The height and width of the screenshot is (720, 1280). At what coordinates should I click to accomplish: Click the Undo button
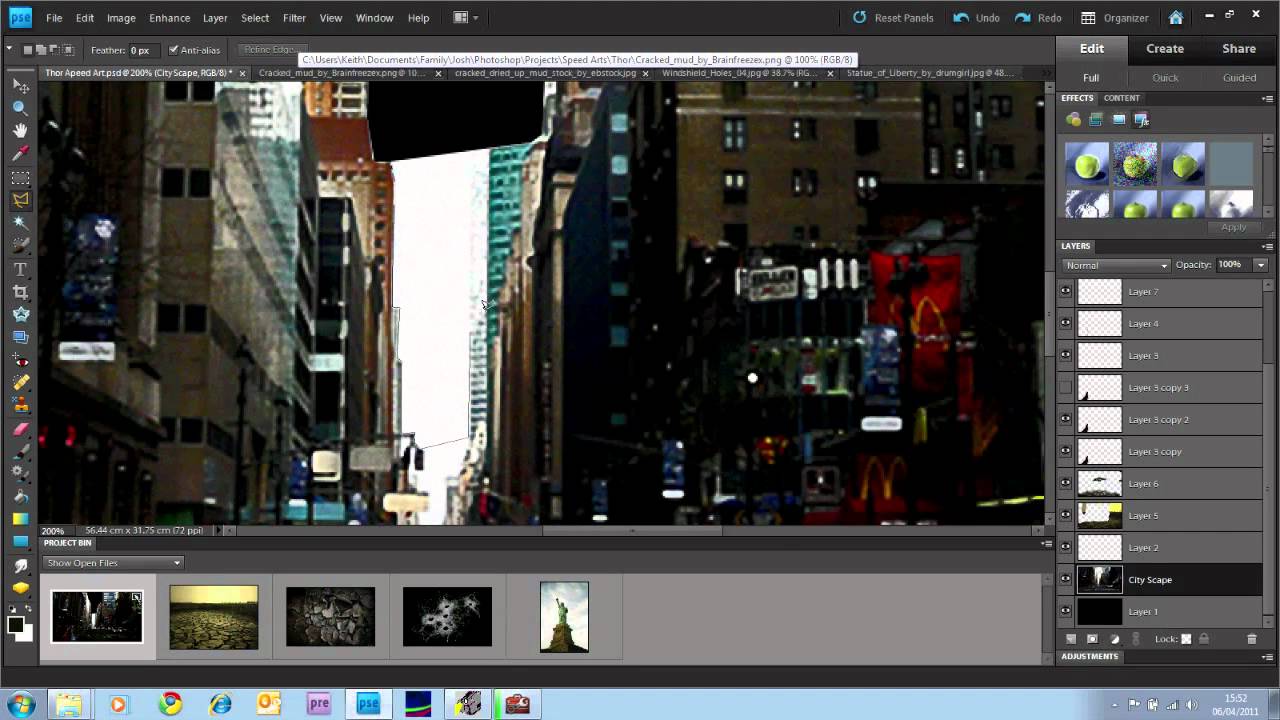[x=976, y=18]
